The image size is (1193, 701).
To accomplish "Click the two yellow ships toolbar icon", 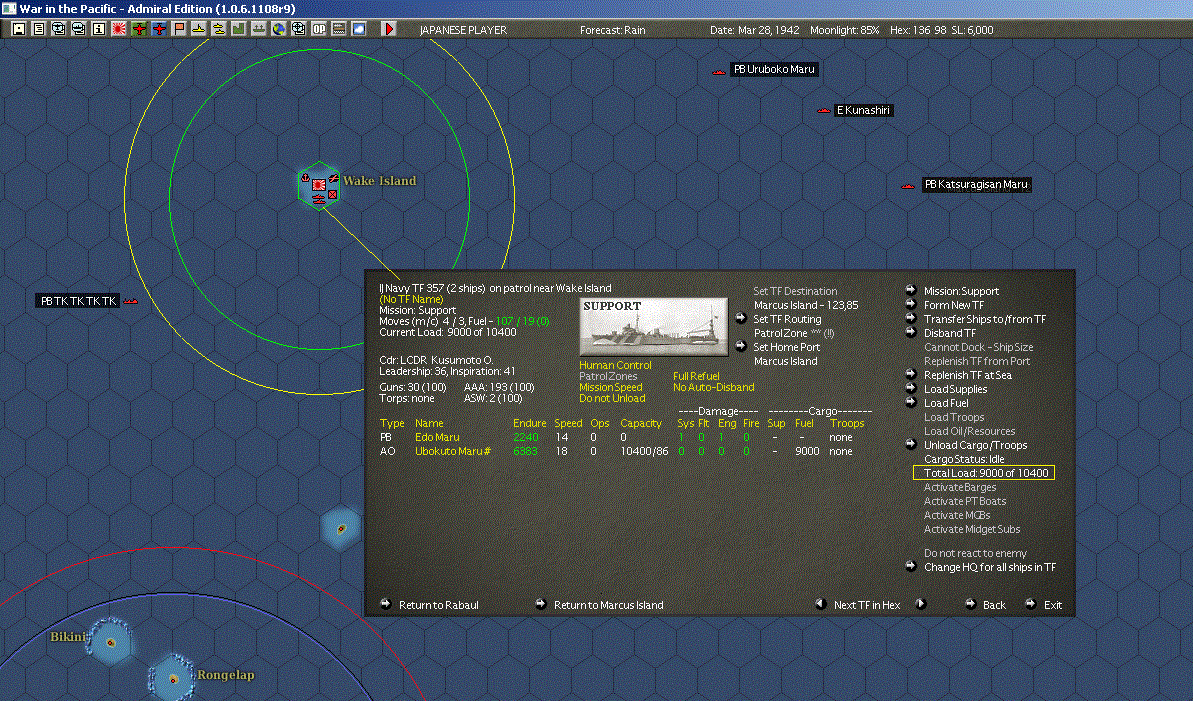I will [x=219, y=29].
